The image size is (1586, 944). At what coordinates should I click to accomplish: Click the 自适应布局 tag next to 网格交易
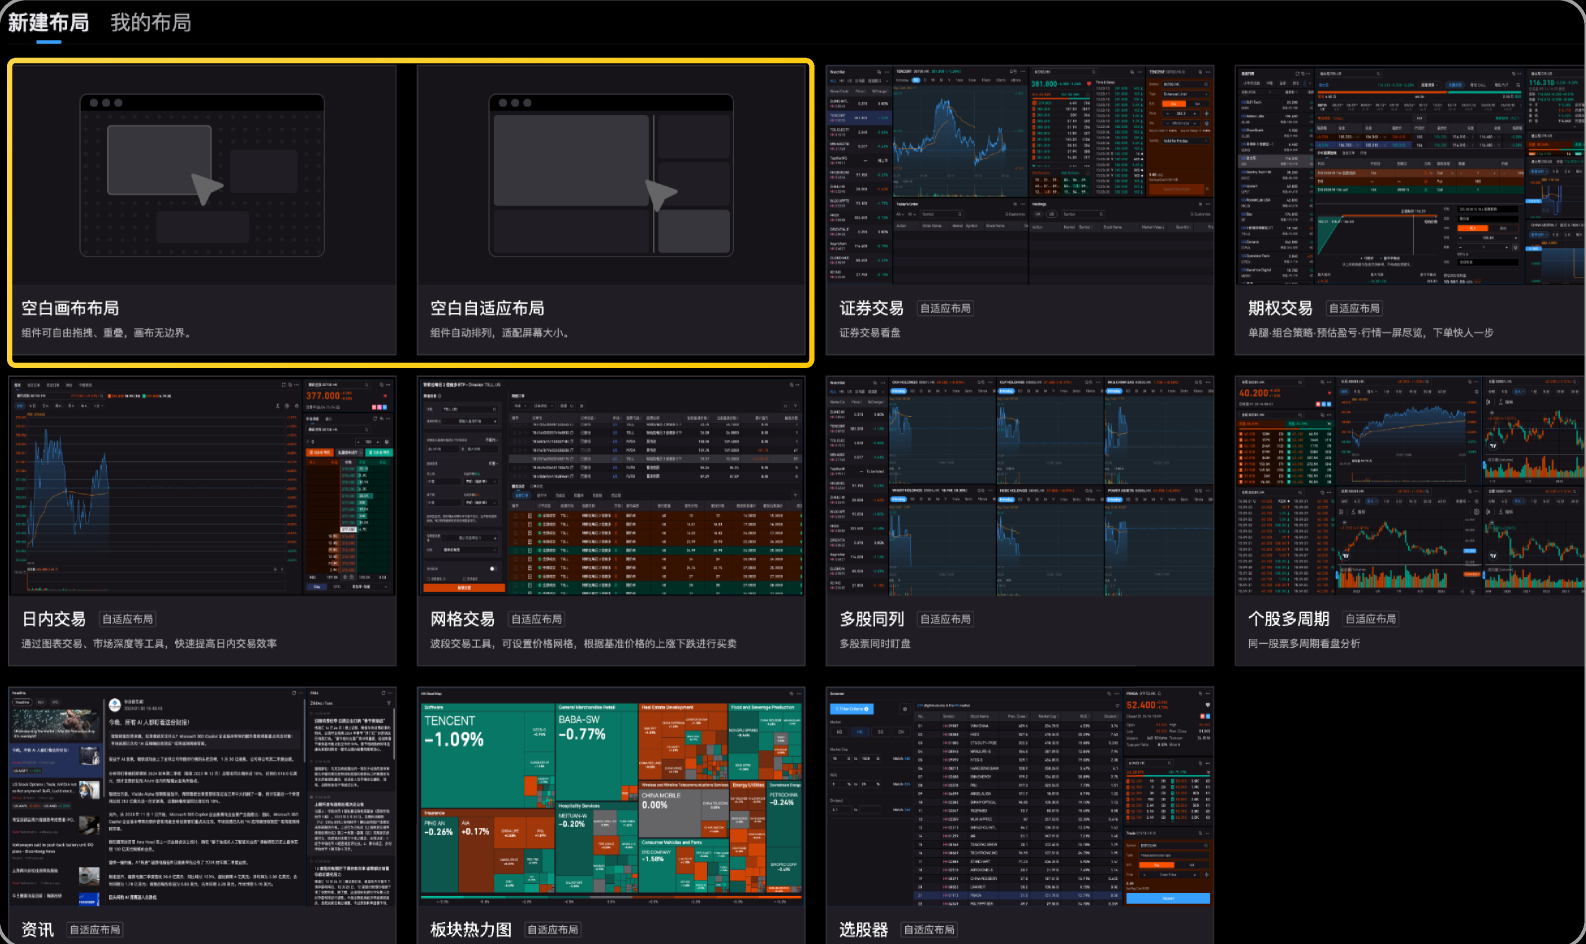click(537, 620)
